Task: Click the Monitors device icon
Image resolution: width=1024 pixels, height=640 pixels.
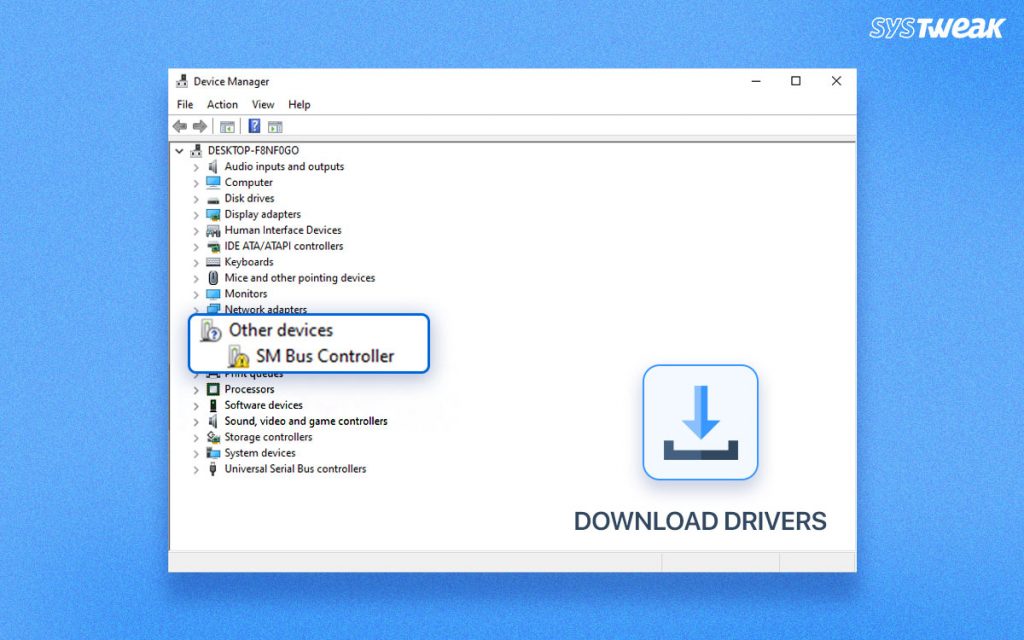Action: coord(213,293)
